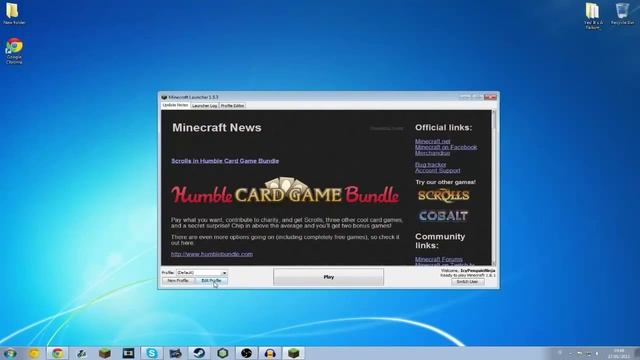Open the Google Chrome desktop shortcut
Image resolution: width=640 pixels, height=360 pixels.
tap(14, 51)
